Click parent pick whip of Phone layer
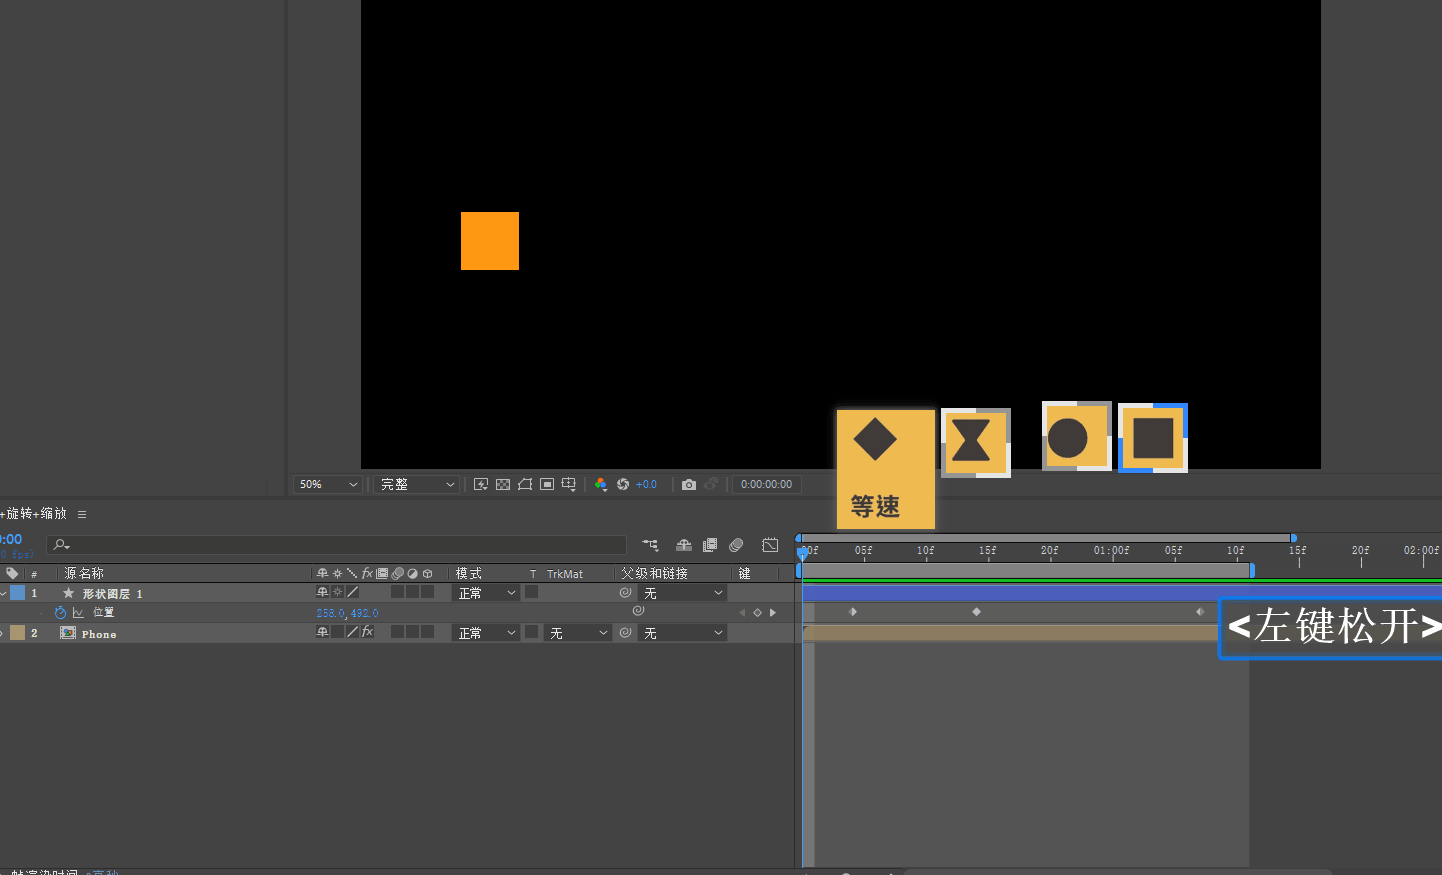Viewport: 1442px width, 875px height. coord(625,633)
